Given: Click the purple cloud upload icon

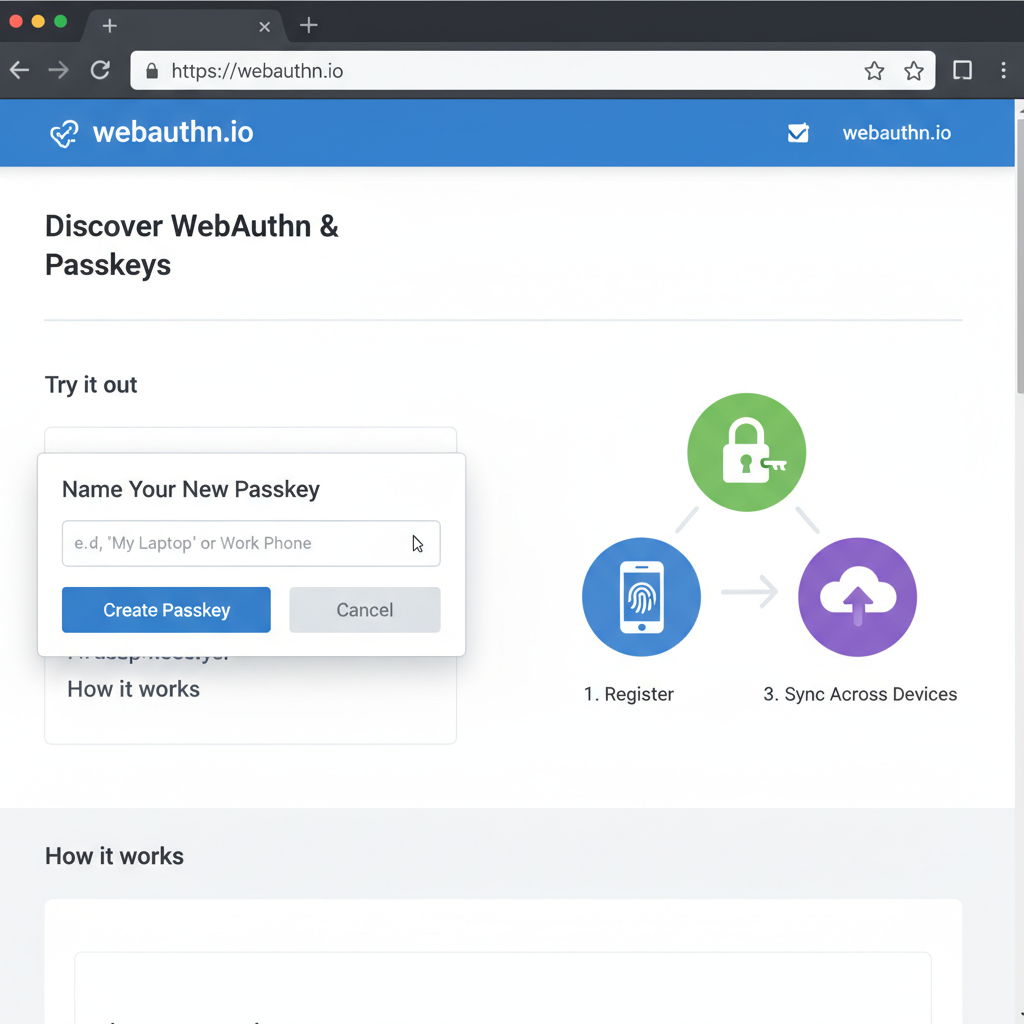Looking at the screenshot, I should coord(857,597).
